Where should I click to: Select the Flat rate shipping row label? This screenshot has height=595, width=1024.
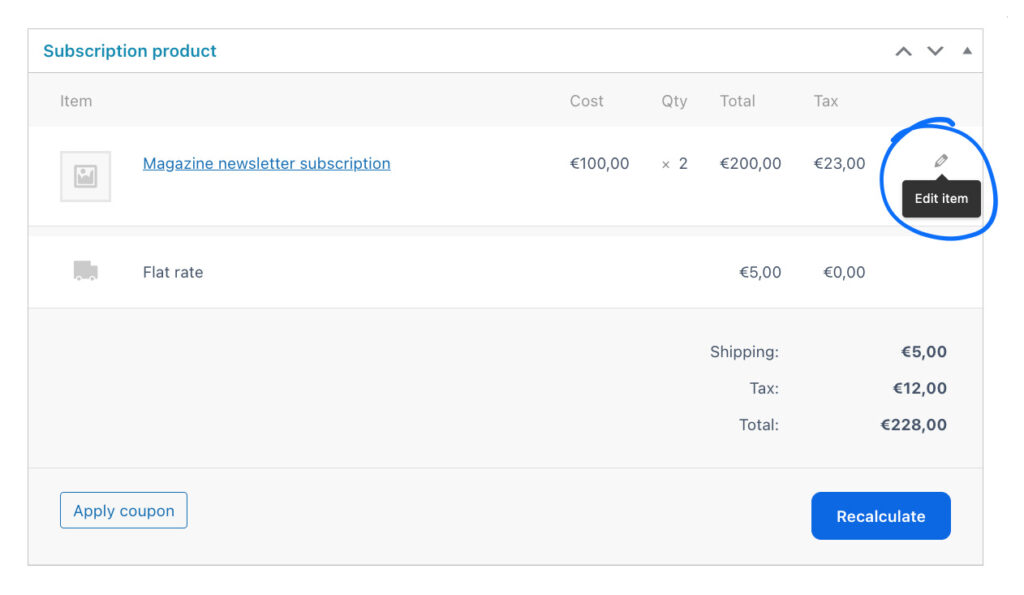click(x=173, y=272)
